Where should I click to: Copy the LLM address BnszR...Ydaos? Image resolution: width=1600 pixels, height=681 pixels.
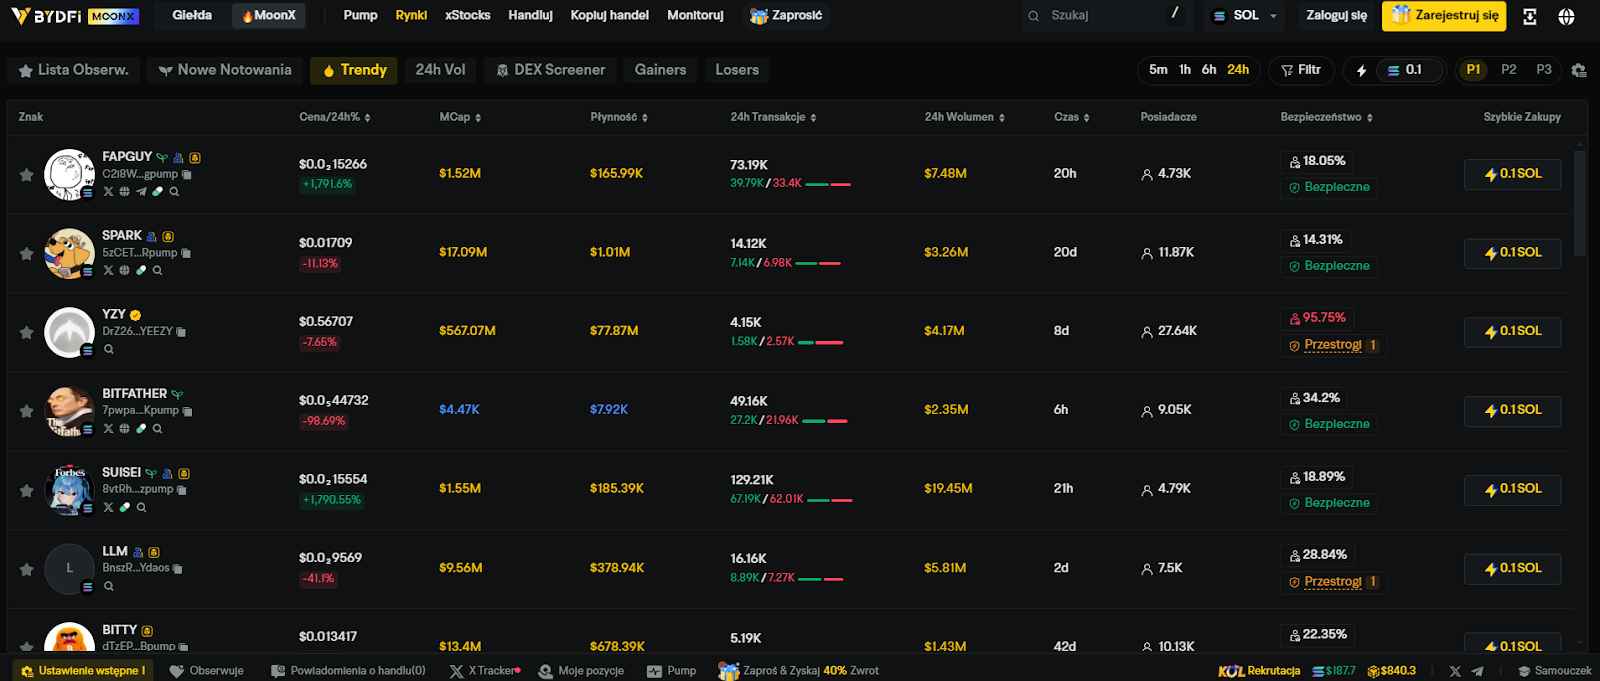pyautogui.click(x=178, y=568)
